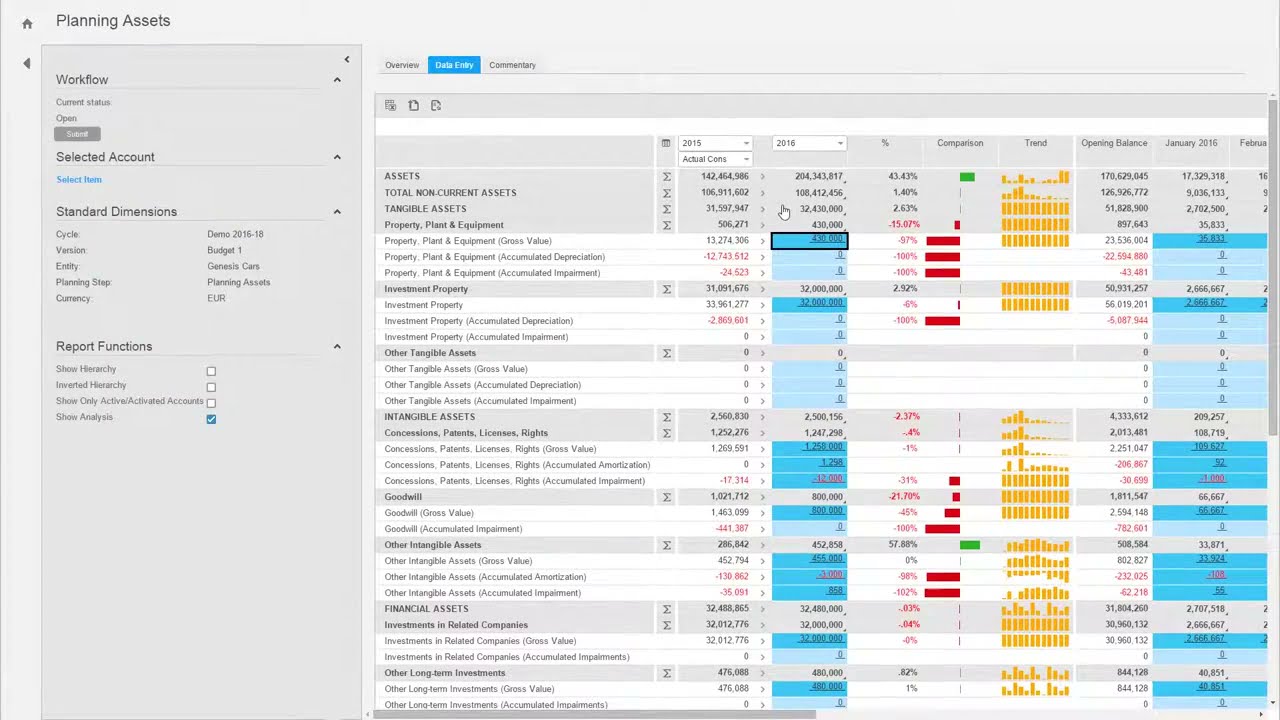The height and width of the screenshot is (720, 1280).
Task: Click Goodwill (Accumulated Impairment) red comparison bar
Action: click(943, 529)
